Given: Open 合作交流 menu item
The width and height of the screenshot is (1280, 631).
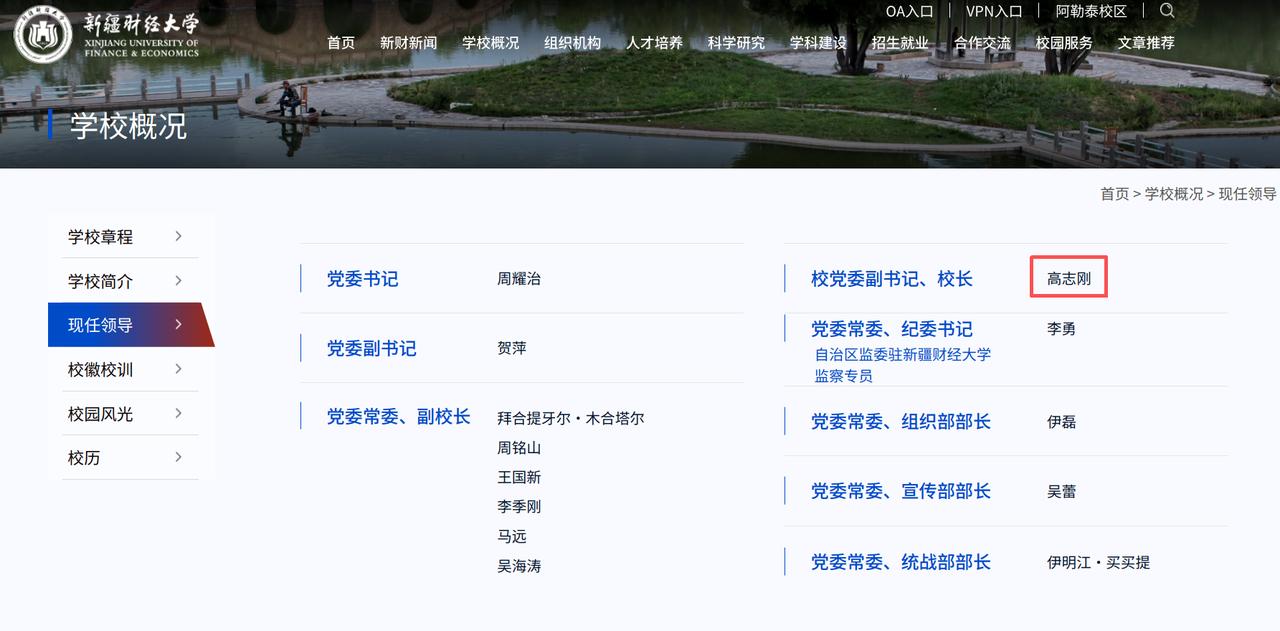Looking at the screenshot, I should tap(982, 43).
